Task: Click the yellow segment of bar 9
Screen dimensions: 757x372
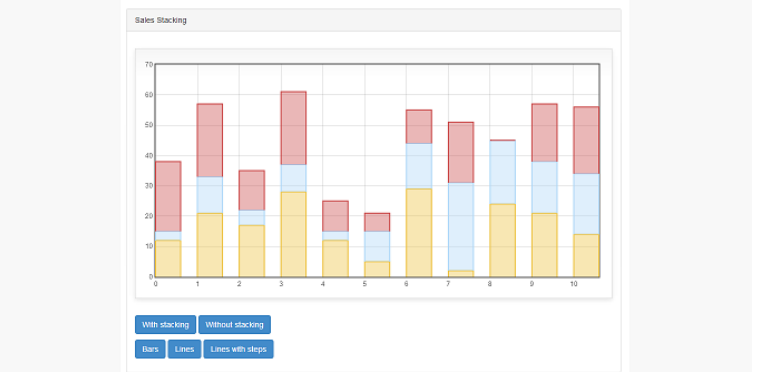Action: tap(545, 245)
